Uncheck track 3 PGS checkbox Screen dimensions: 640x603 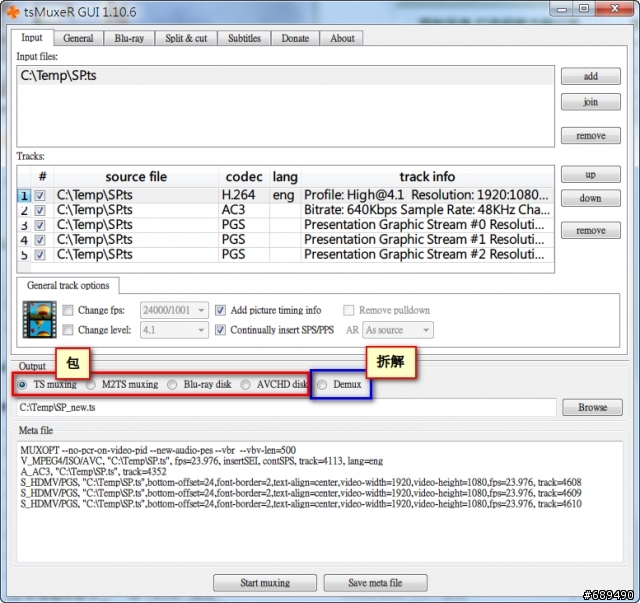[40, 225]
